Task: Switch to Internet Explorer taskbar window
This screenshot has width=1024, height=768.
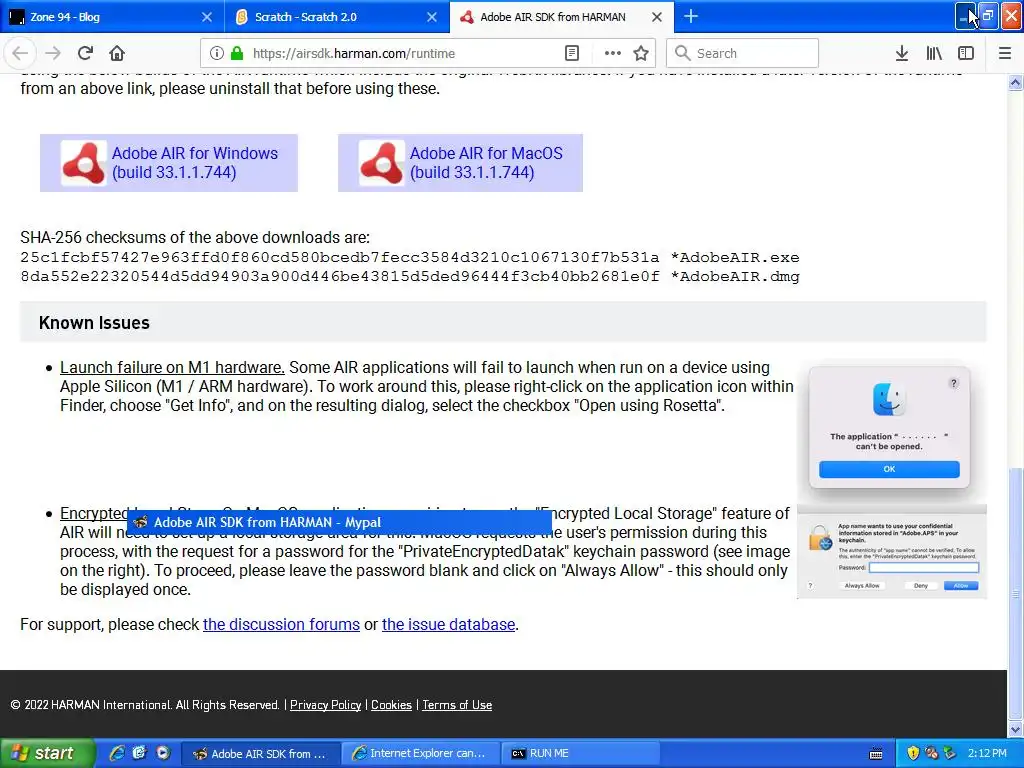Action: [421, 754]
